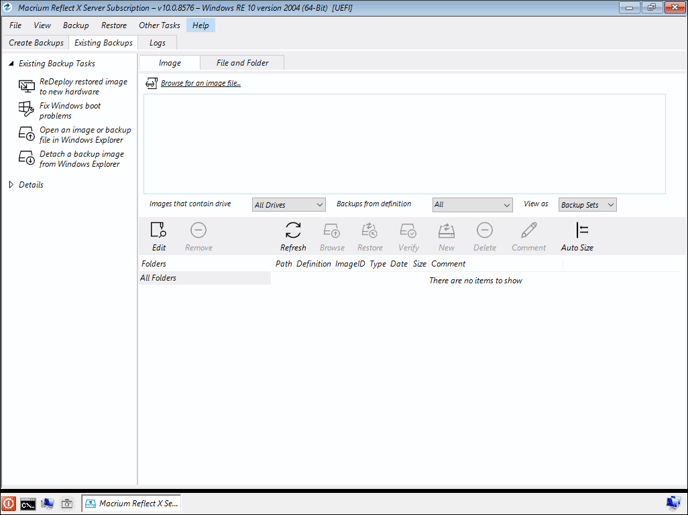Open the Restore menu

114,25
